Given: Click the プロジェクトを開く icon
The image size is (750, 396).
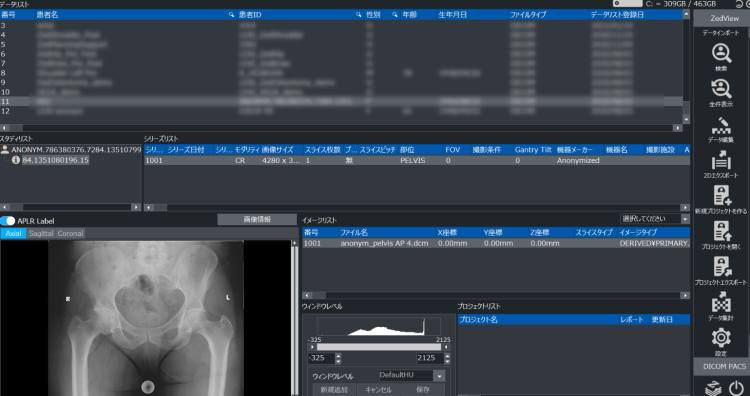Looking at the screenshot, I should [x=721, y=235].
